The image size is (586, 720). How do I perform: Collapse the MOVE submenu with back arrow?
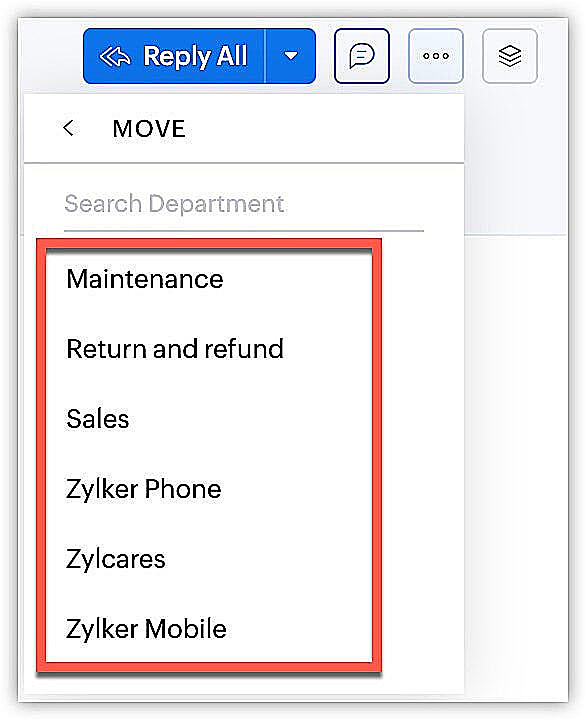69,128
